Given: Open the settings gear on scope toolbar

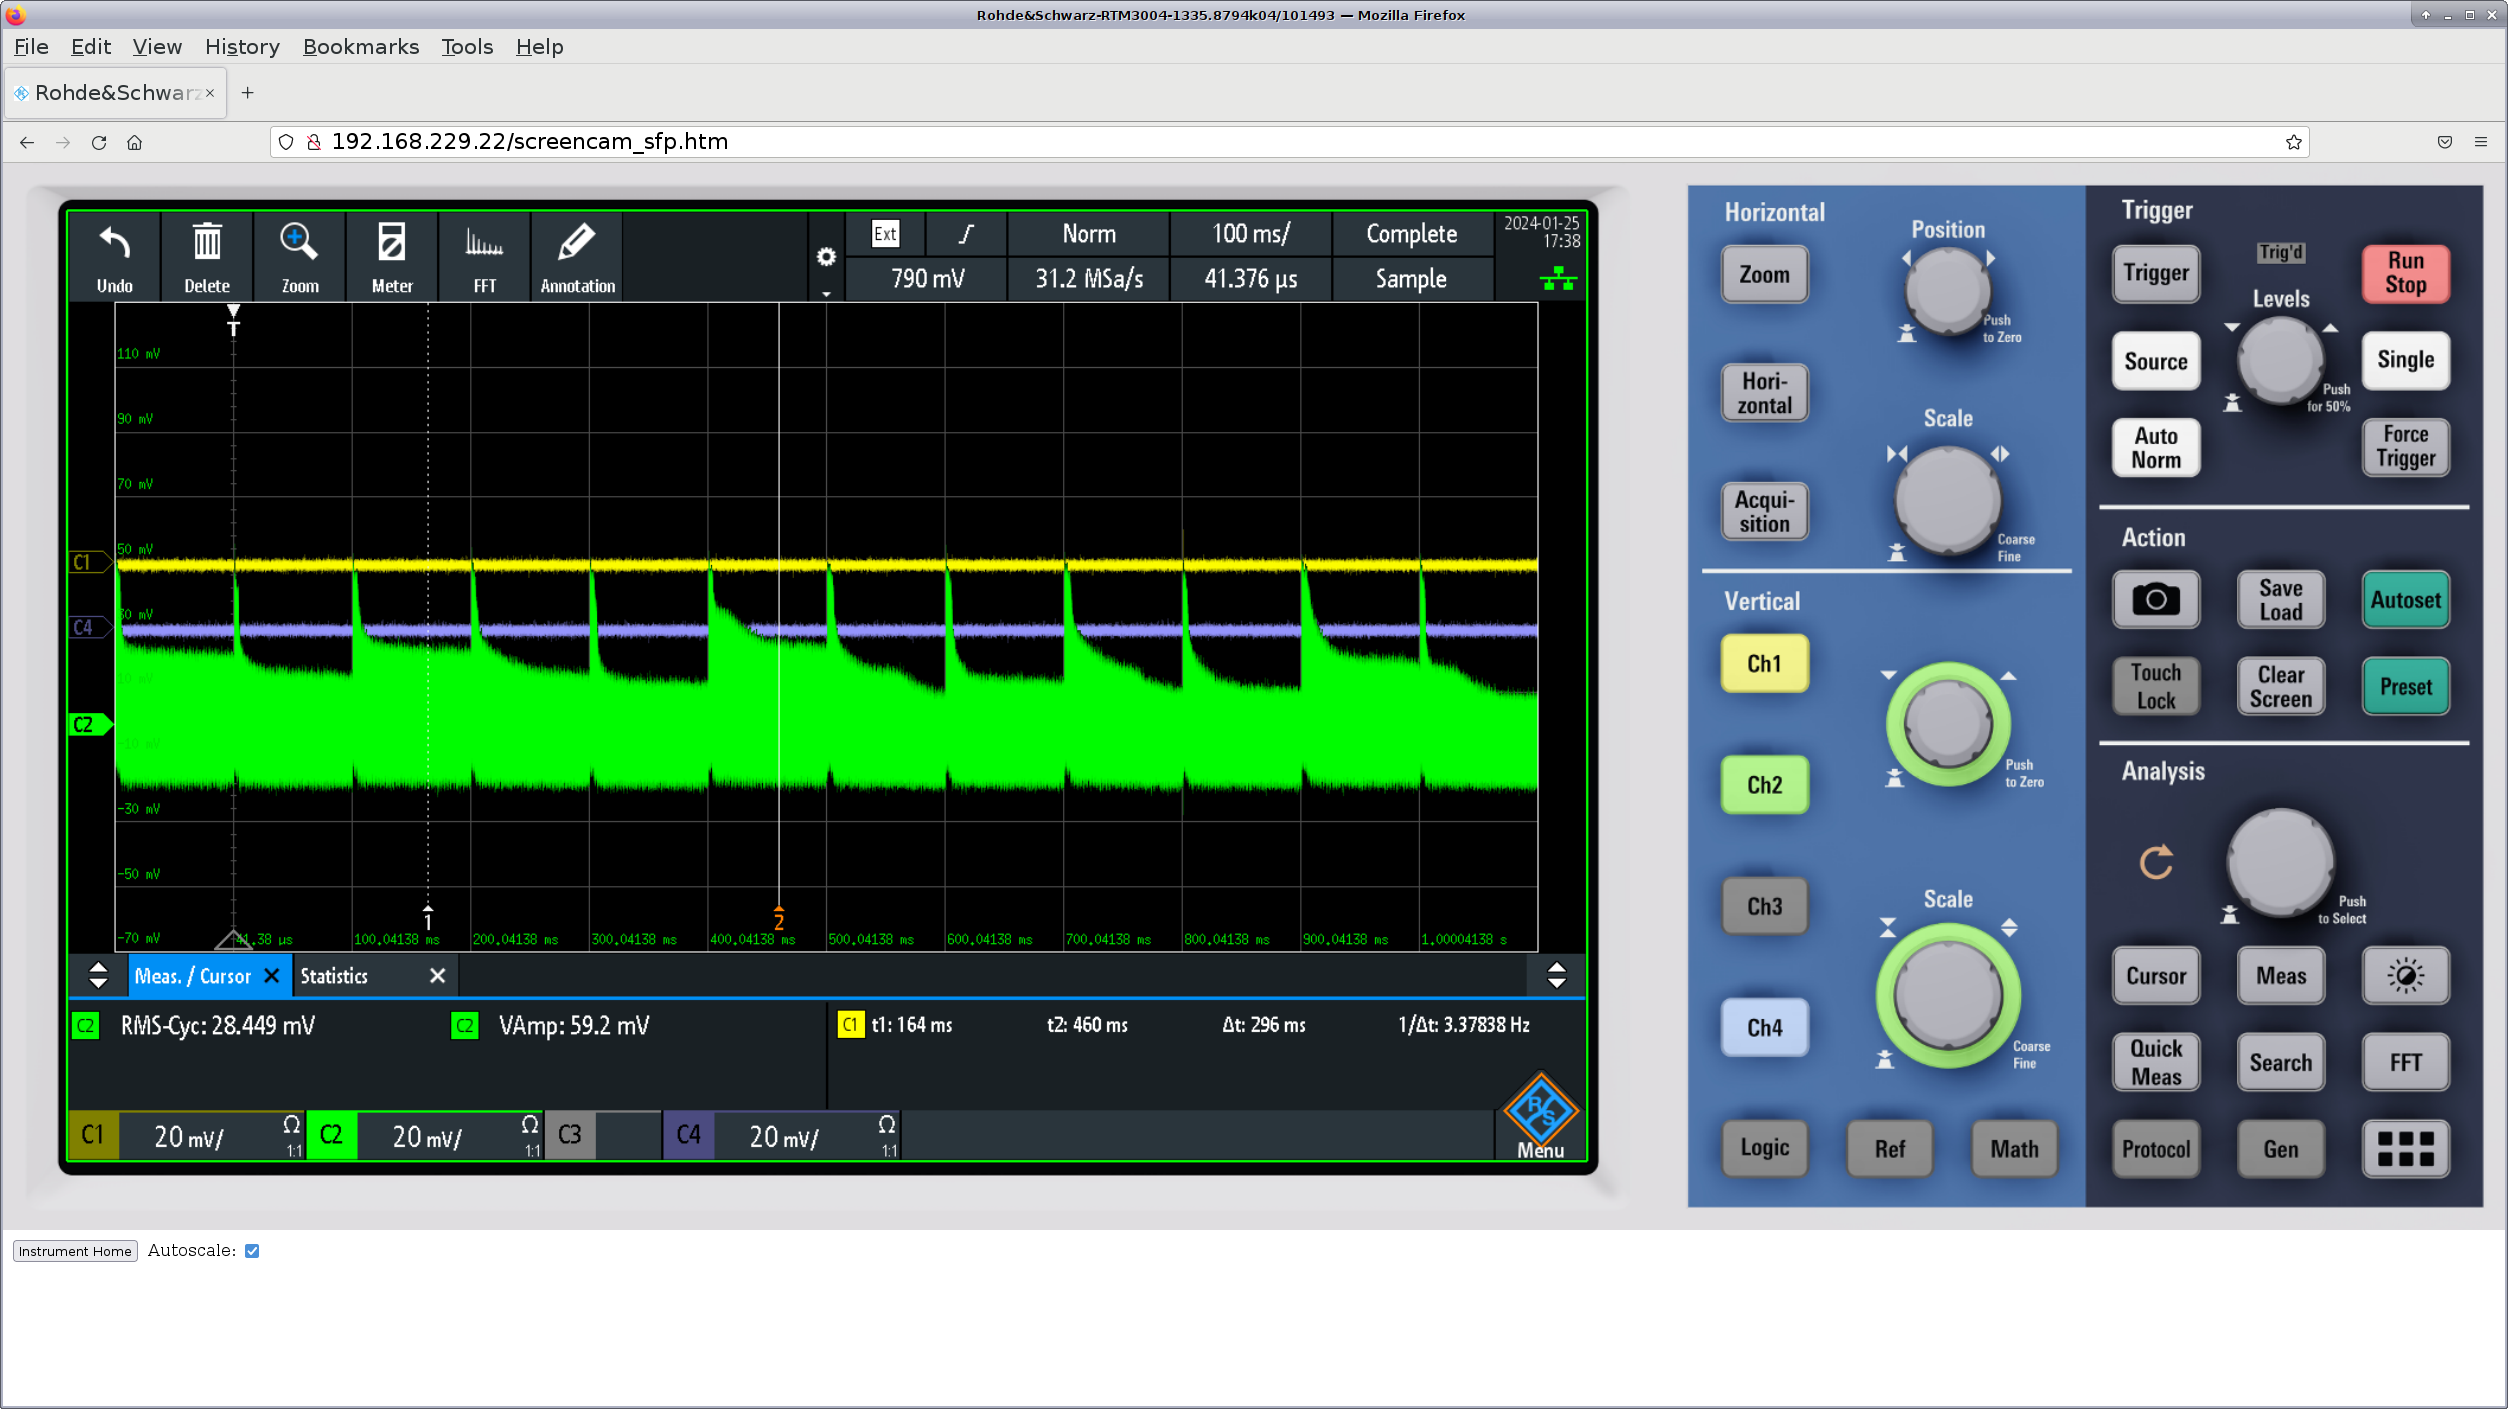Looking at the screenshot, I should [826, 257].
